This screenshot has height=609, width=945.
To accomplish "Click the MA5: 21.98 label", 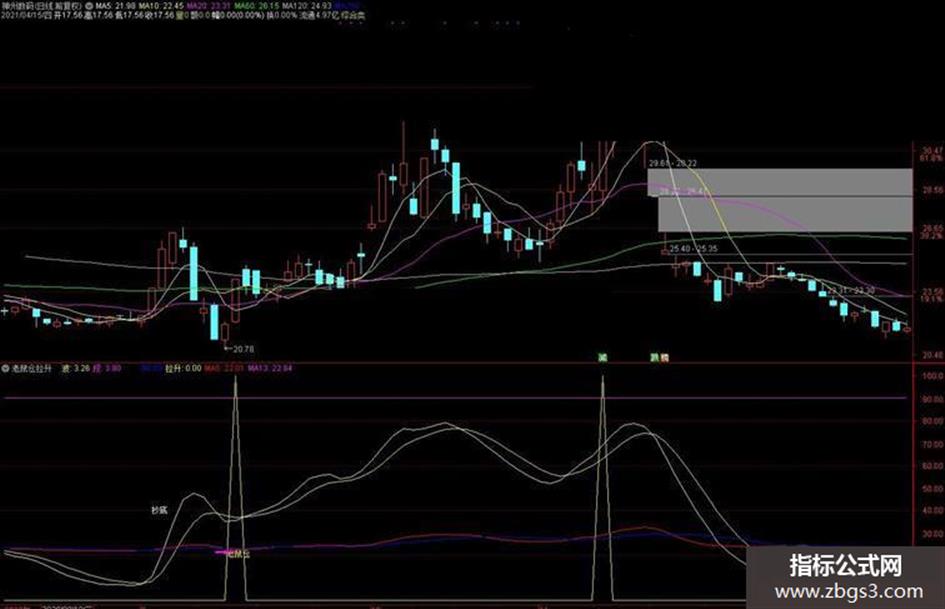I will [x=115, y=5].
